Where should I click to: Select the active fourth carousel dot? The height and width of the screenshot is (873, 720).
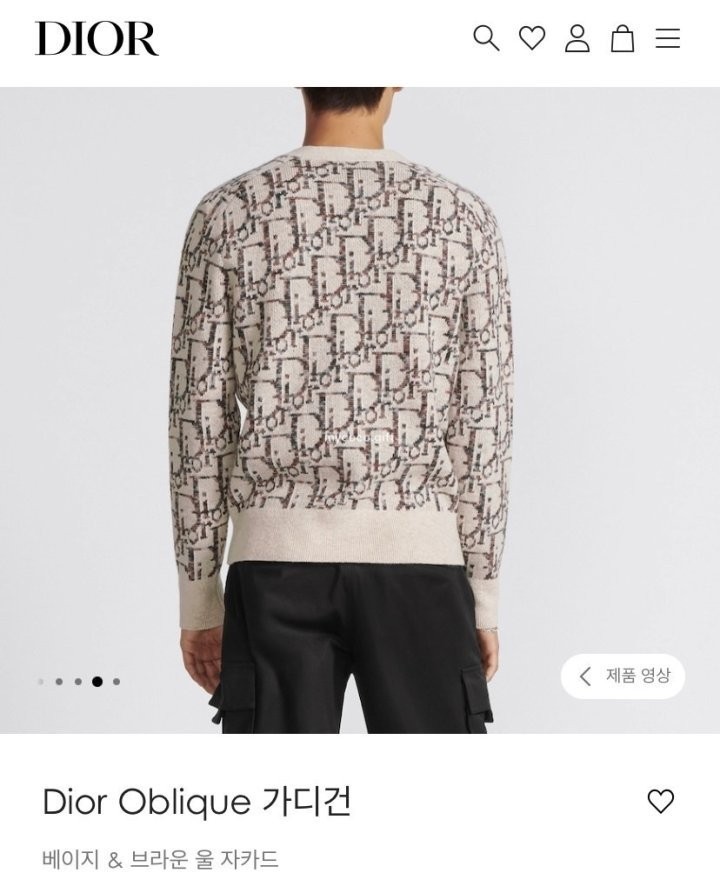(x=97, y=681)
